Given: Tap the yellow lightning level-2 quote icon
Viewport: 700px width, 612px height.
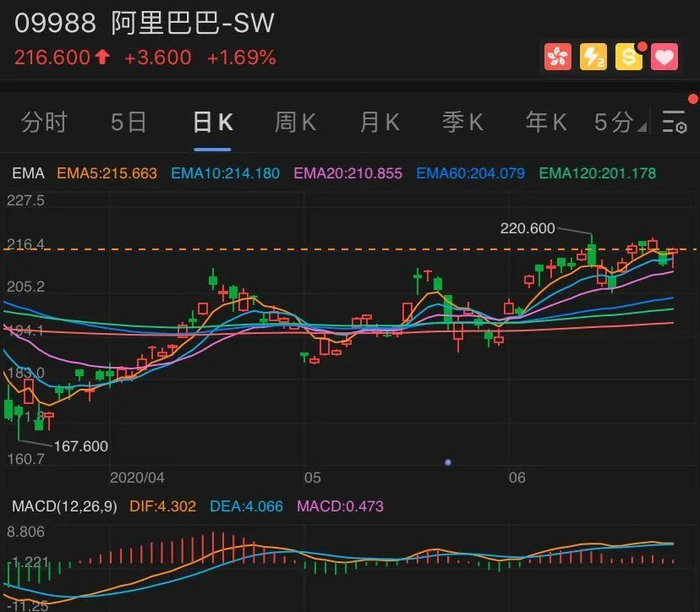Looking at the screenshot, I should [593, 57].
